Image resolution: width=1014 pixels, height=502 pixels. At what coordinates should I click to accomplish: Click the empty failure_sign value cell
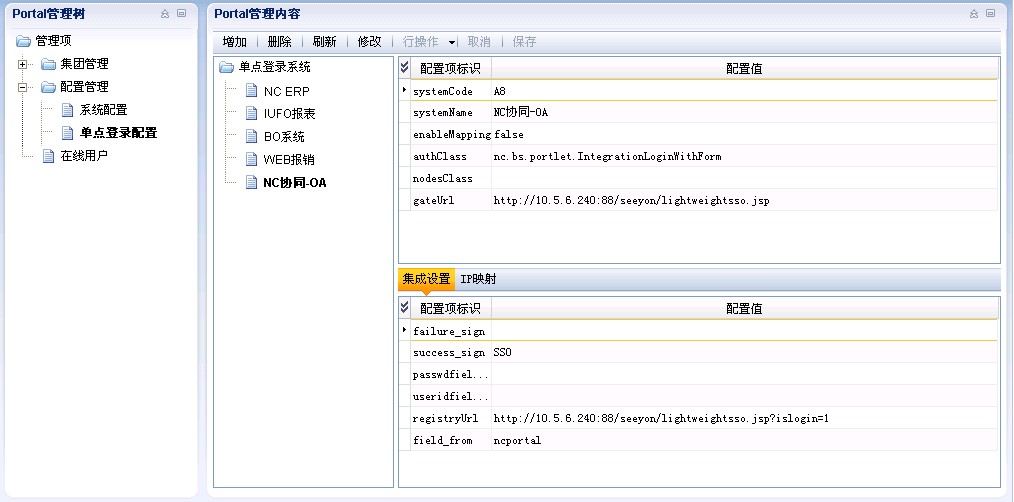pyautogui.click(x=744, y=331)
